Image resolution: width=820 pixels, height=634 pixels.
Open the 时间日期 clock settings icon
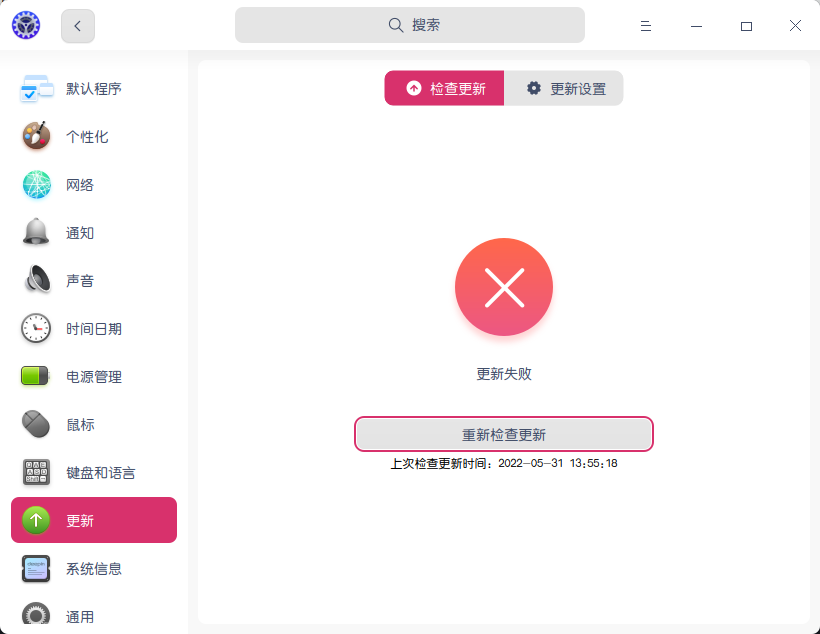pos(36,328)
